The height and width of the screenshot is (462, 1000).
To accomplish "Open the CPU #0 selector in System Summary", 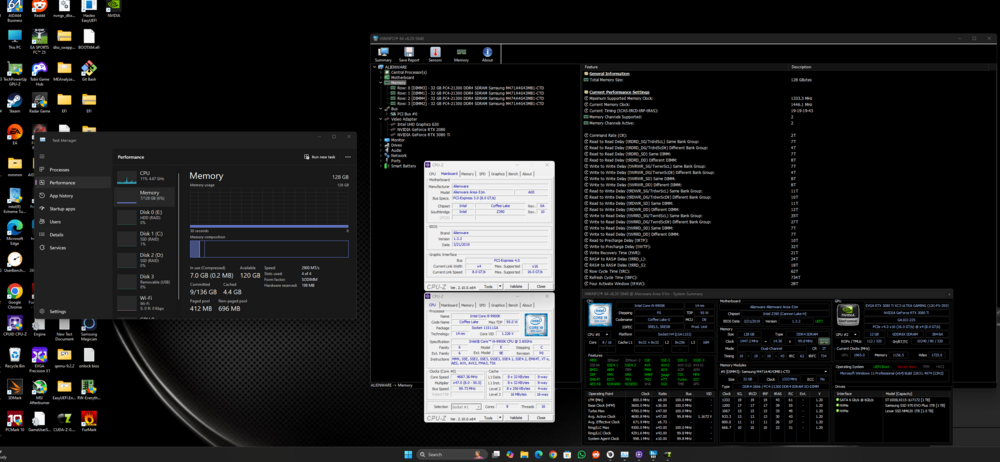I will 597,334.
